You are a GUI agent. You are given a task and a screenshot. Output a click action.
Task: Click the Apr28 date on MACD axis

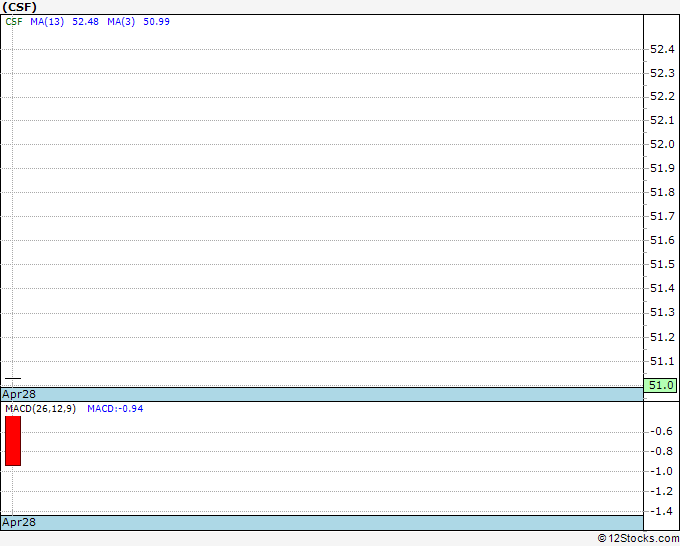coord(19,522)
